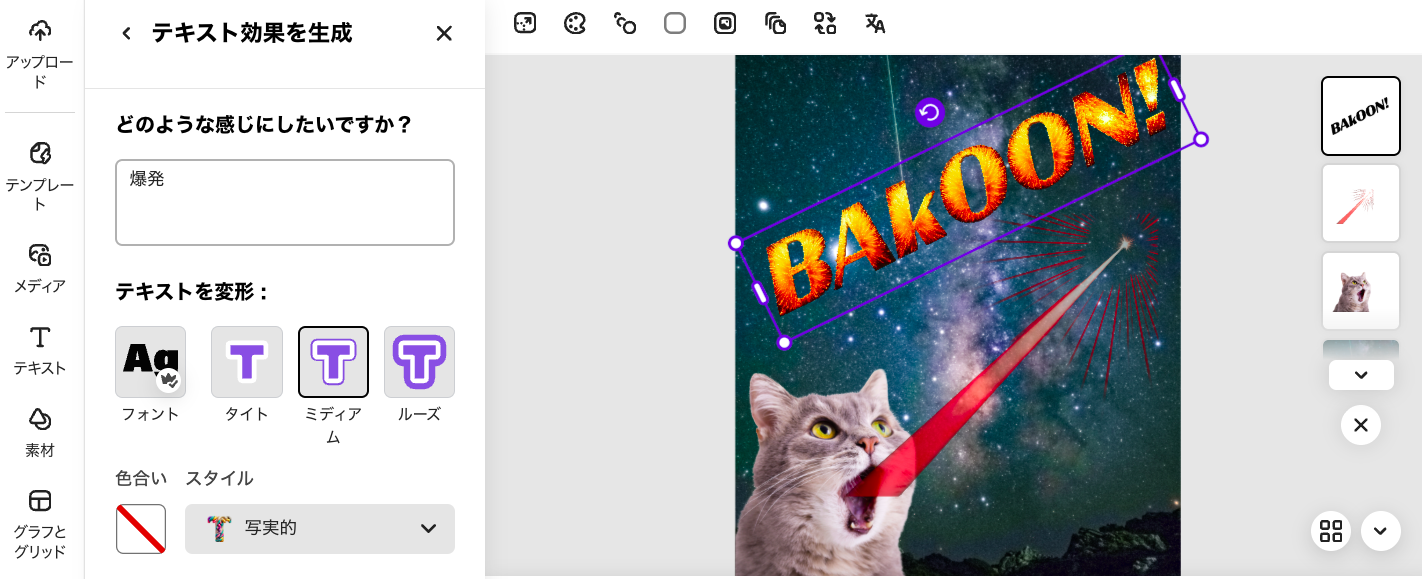Switch to the スタイル tab
The image size is (1422, 579).
point(218,478)
